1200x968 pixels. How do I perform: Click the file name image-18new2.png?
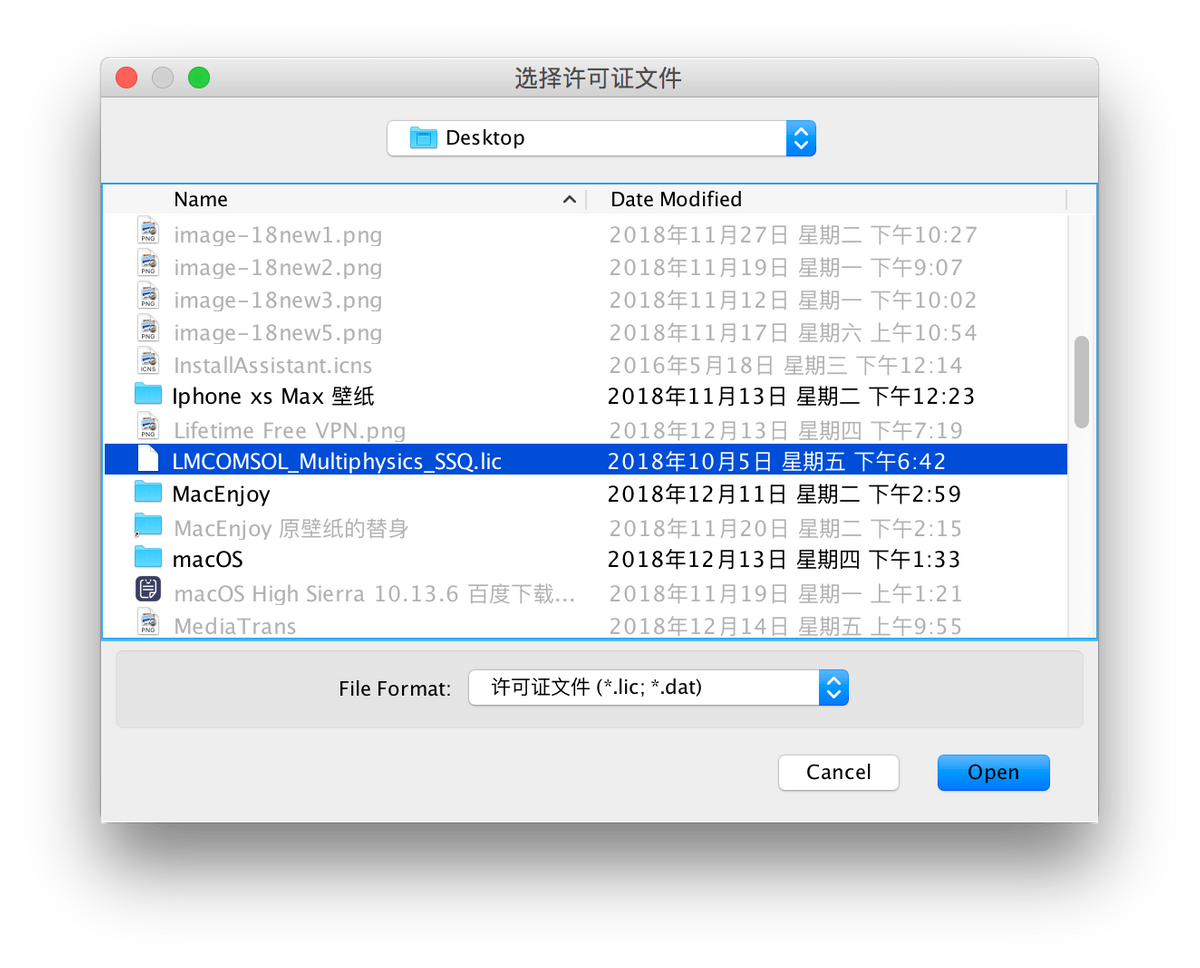(278, 268)
